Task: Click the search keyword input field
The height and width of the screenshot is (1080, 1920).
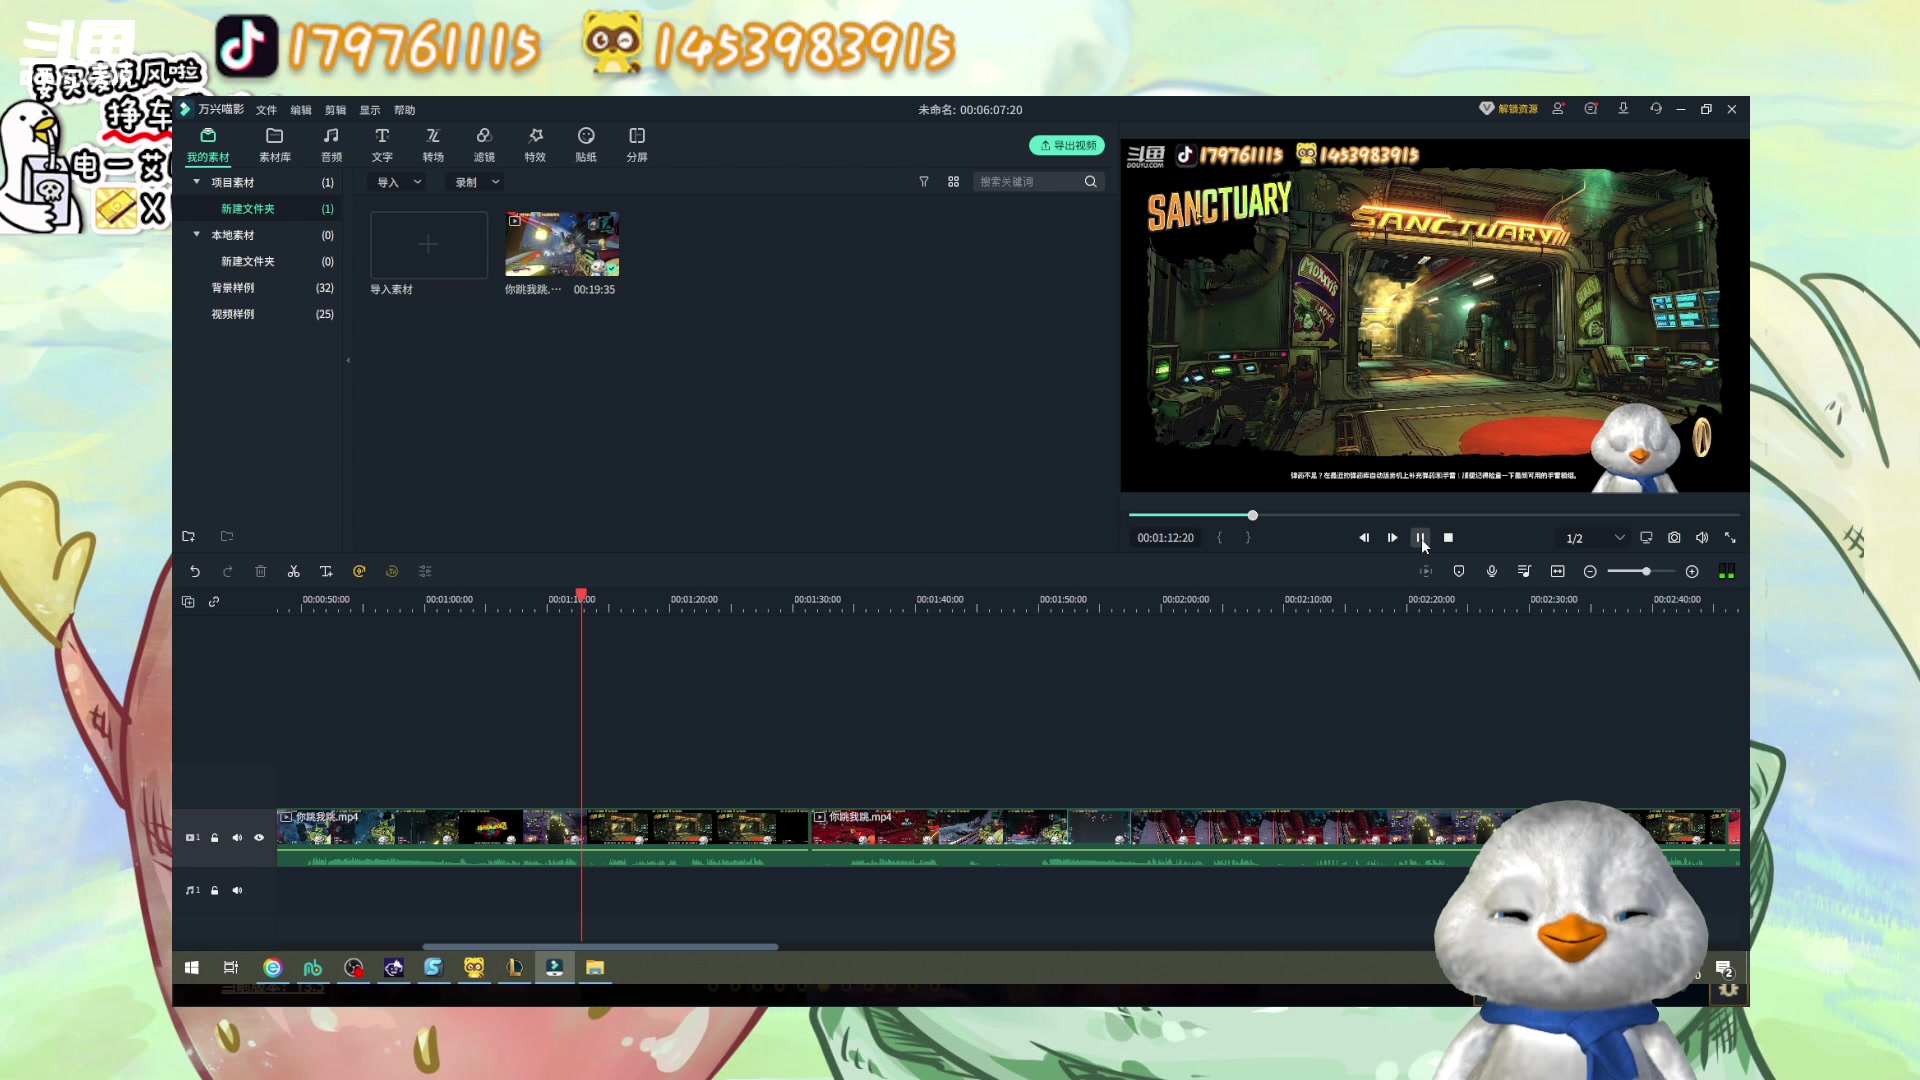Action: point(1028,182)
